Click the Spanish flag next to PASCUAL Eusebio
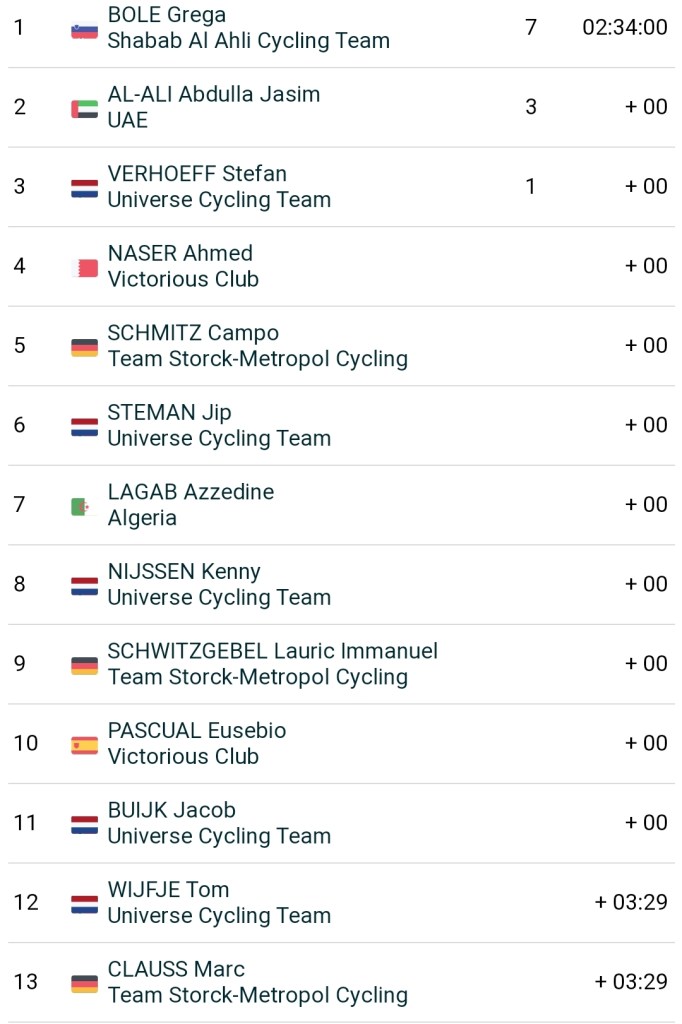Screen dimensions: 682x1024 tap(84, 745)
